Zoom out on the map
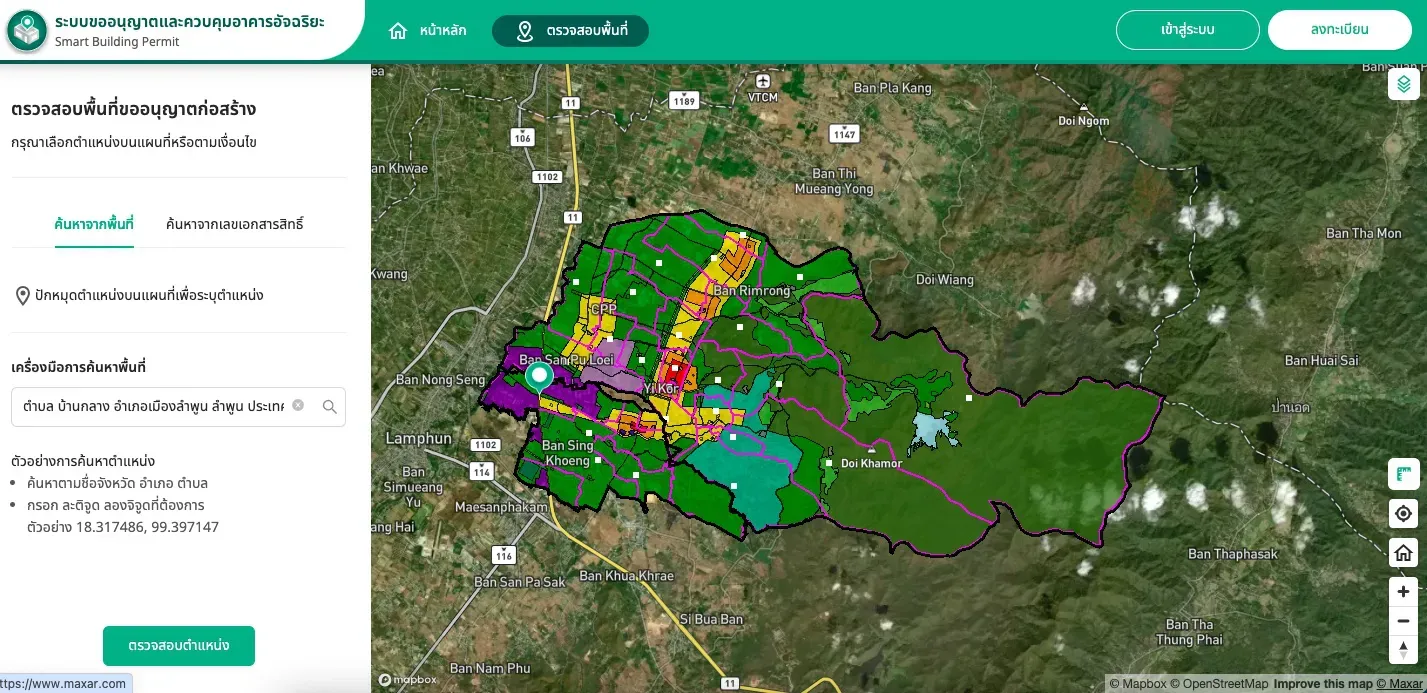The width and height of the screenshot is (1427, 693). tap(1403, 621)
